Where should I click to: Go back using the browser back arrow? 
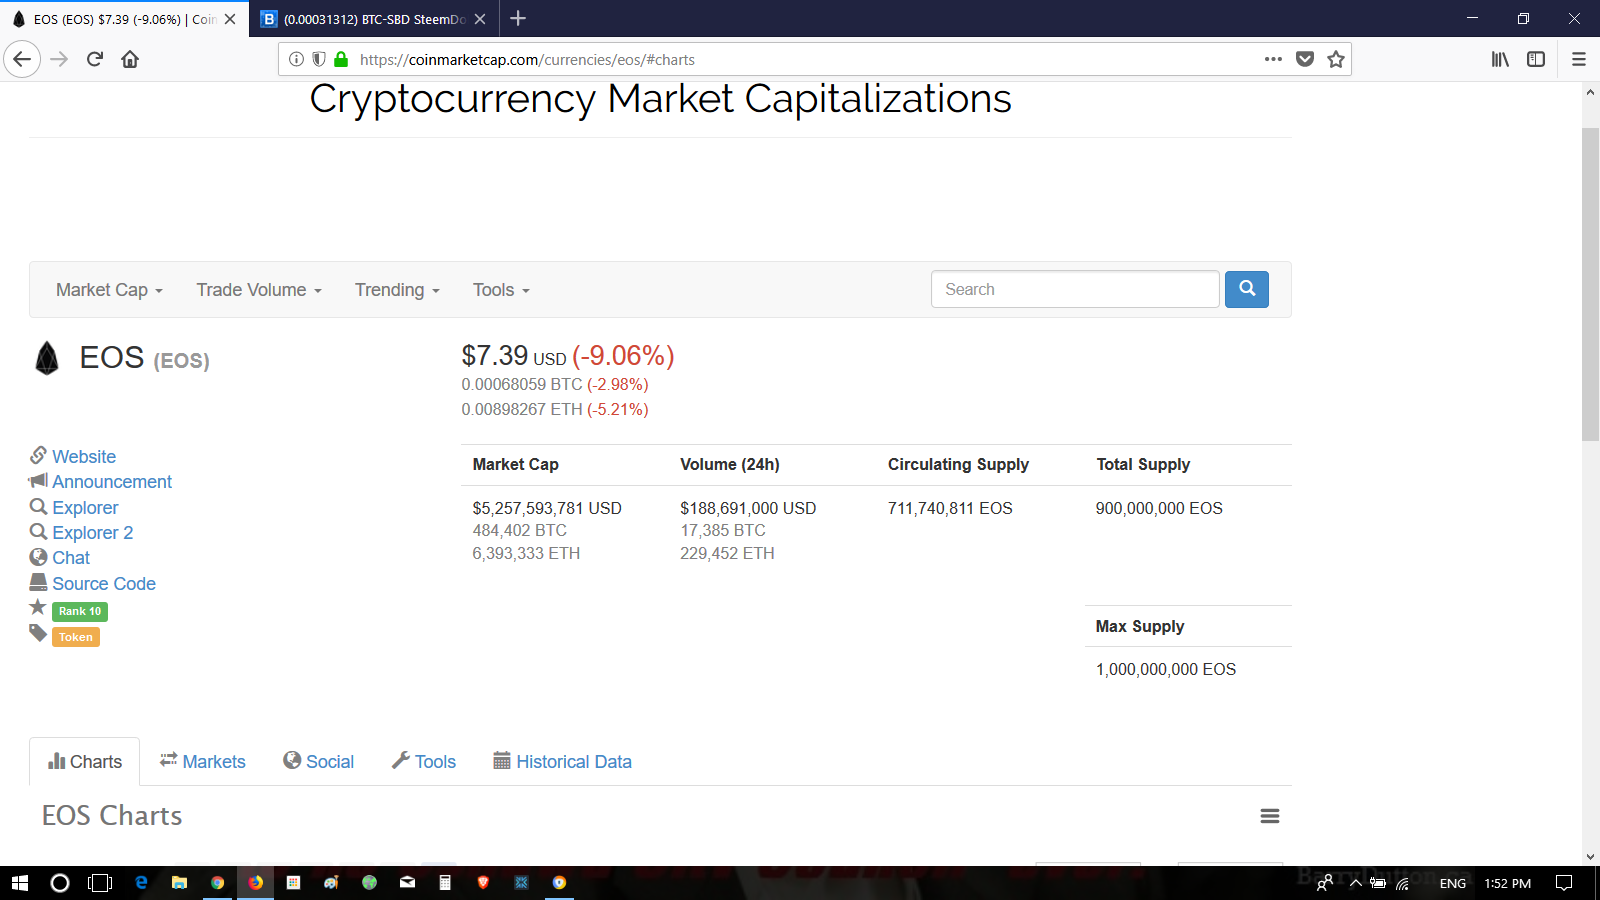coord(22,59)
